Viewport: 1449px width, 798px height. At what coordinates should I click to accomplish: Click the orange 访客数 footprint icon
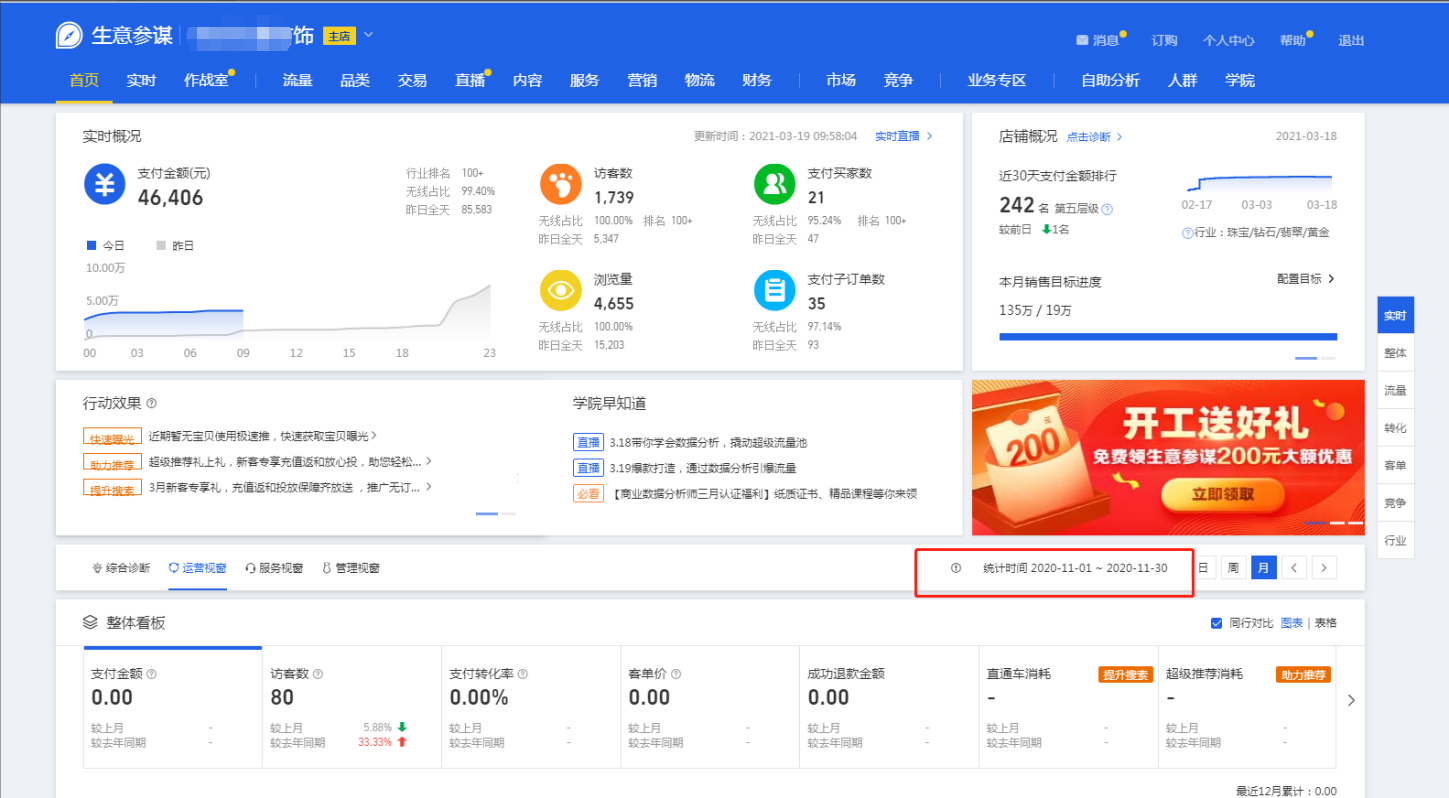click(x=561, y=184)
